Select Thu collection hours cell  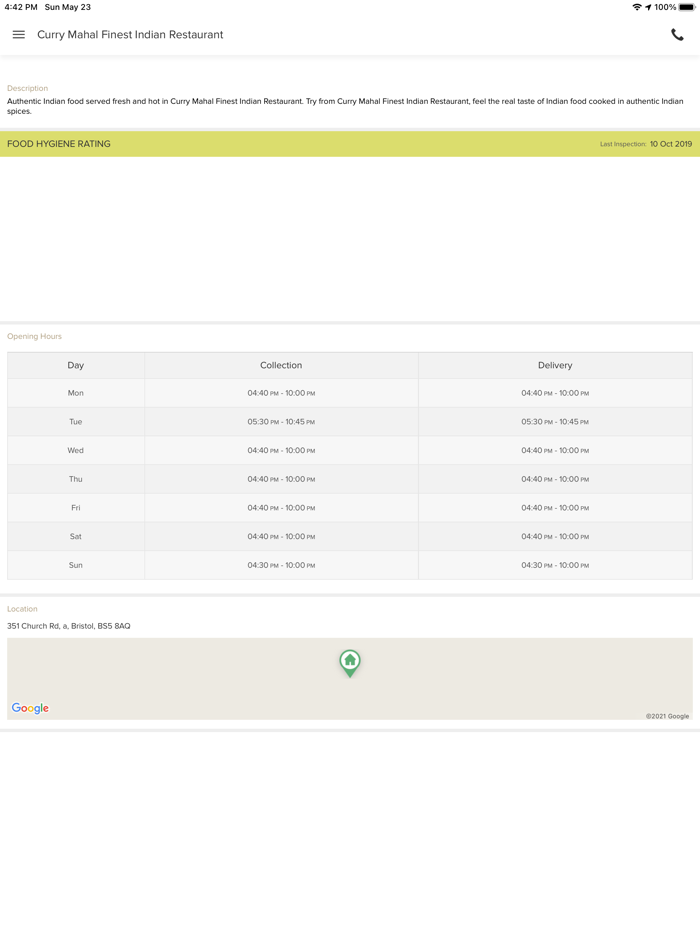pyautogui.click(x=281, y=479)
